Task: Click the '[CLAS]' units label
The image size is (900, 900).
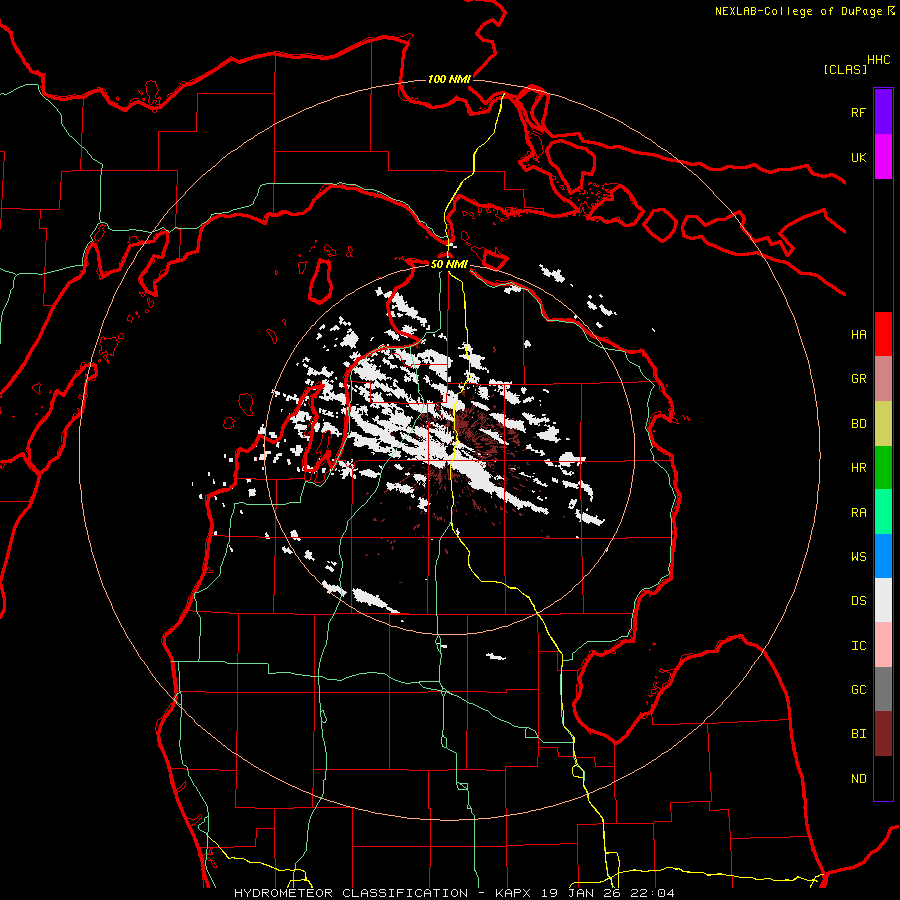Action: 845,69
